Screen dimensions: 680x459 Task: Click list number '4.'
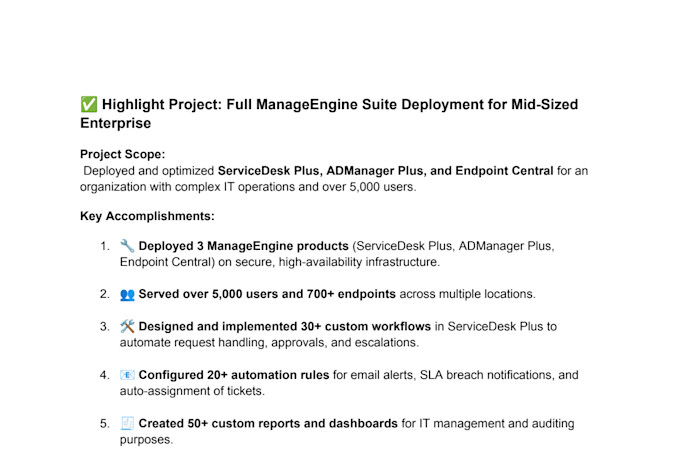pyautogui.click(x=105, y=375)
